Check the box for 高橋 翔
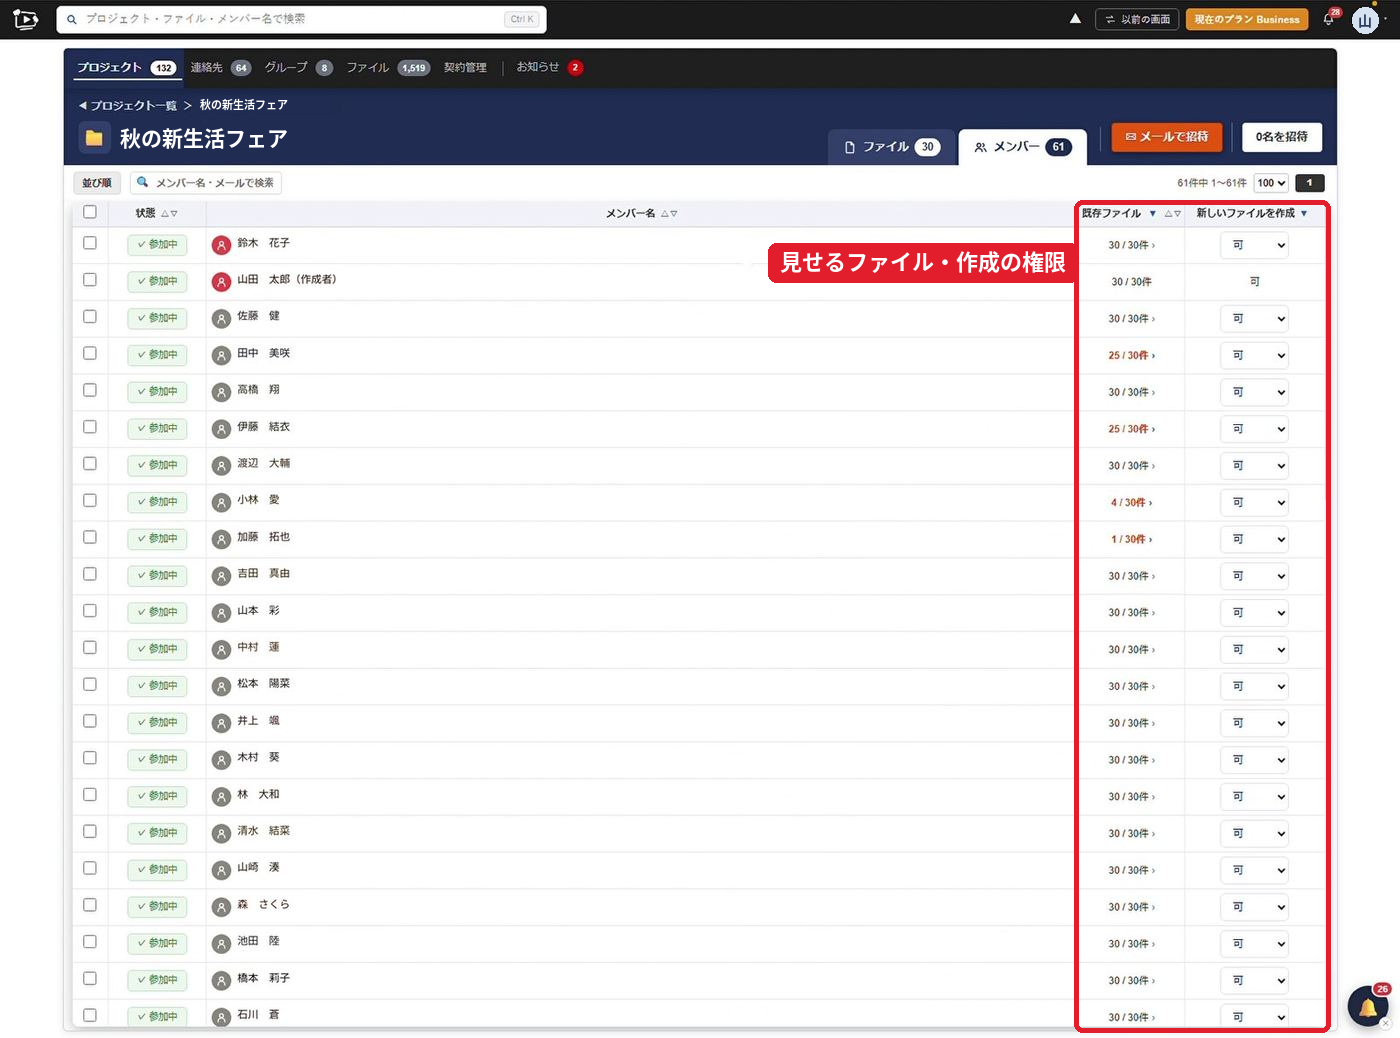The height and width of the screenshot is (1038, 1400). (x=90, y=390)
